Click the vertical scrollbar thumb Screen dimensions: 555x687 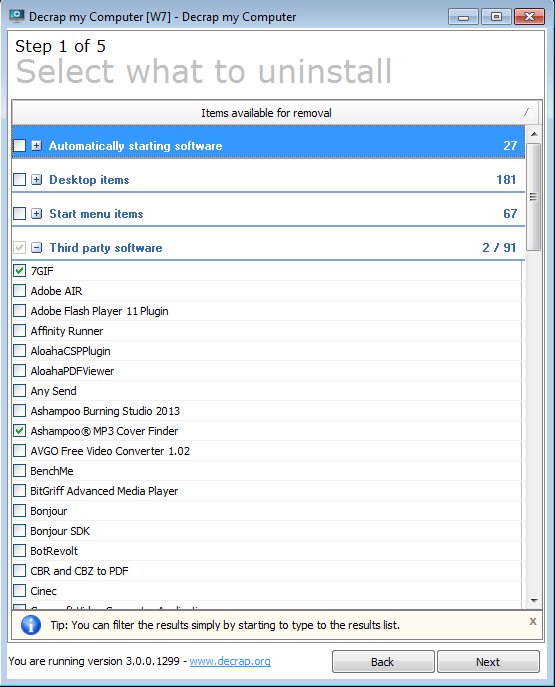534,197
